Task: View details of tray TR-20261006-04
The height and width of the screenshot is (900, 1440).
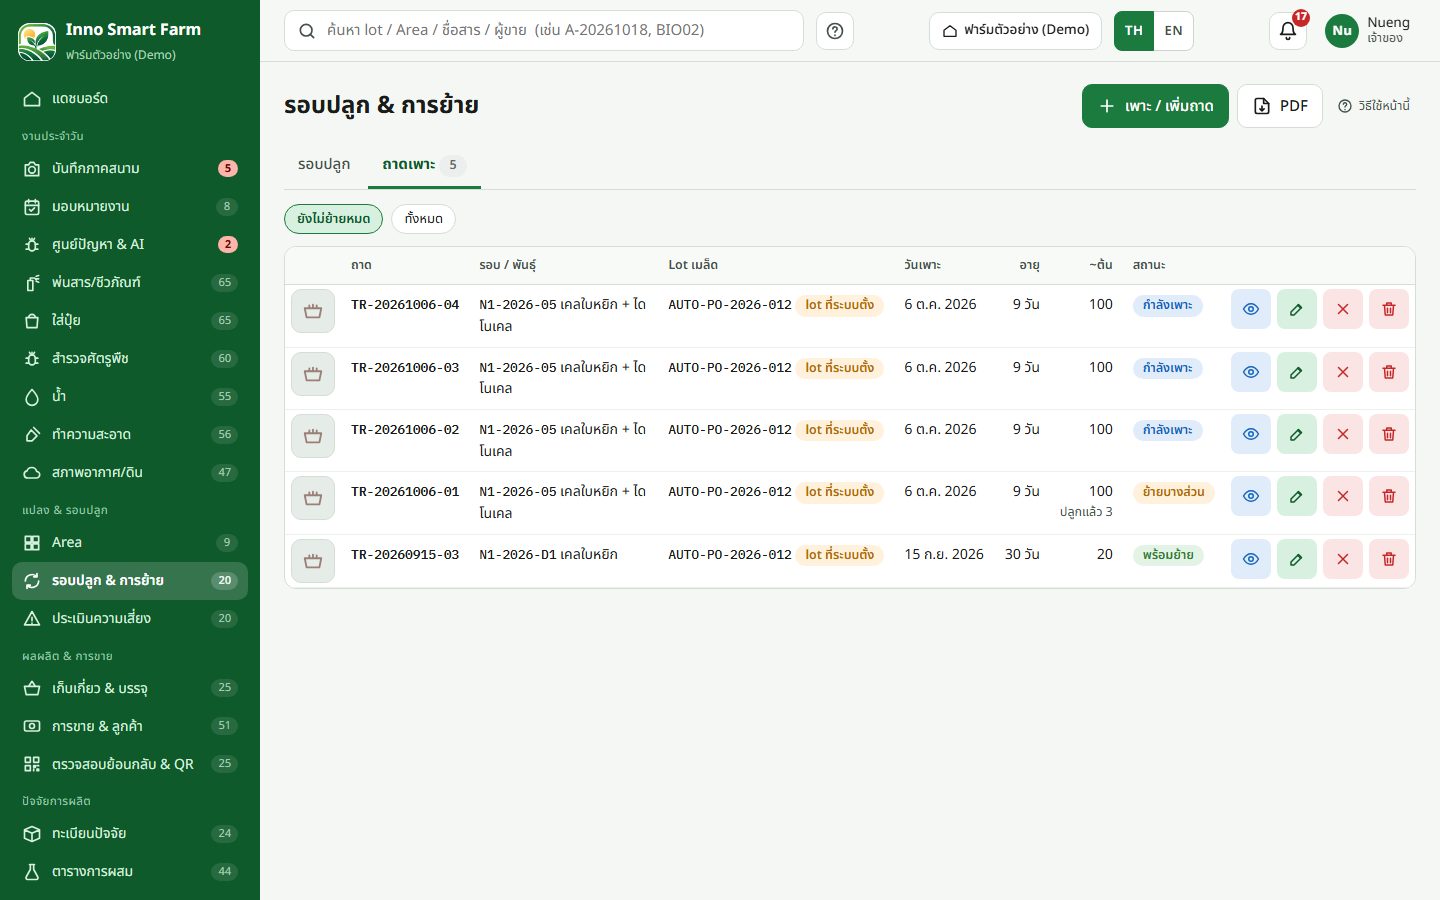Action: point(1250,309)
